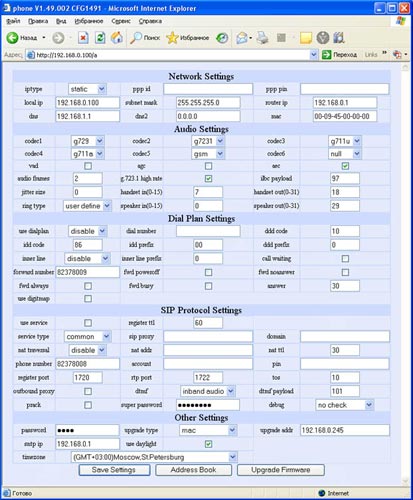Enable the vad checkbox
This screenshot has width=413, height=500.
88,166
